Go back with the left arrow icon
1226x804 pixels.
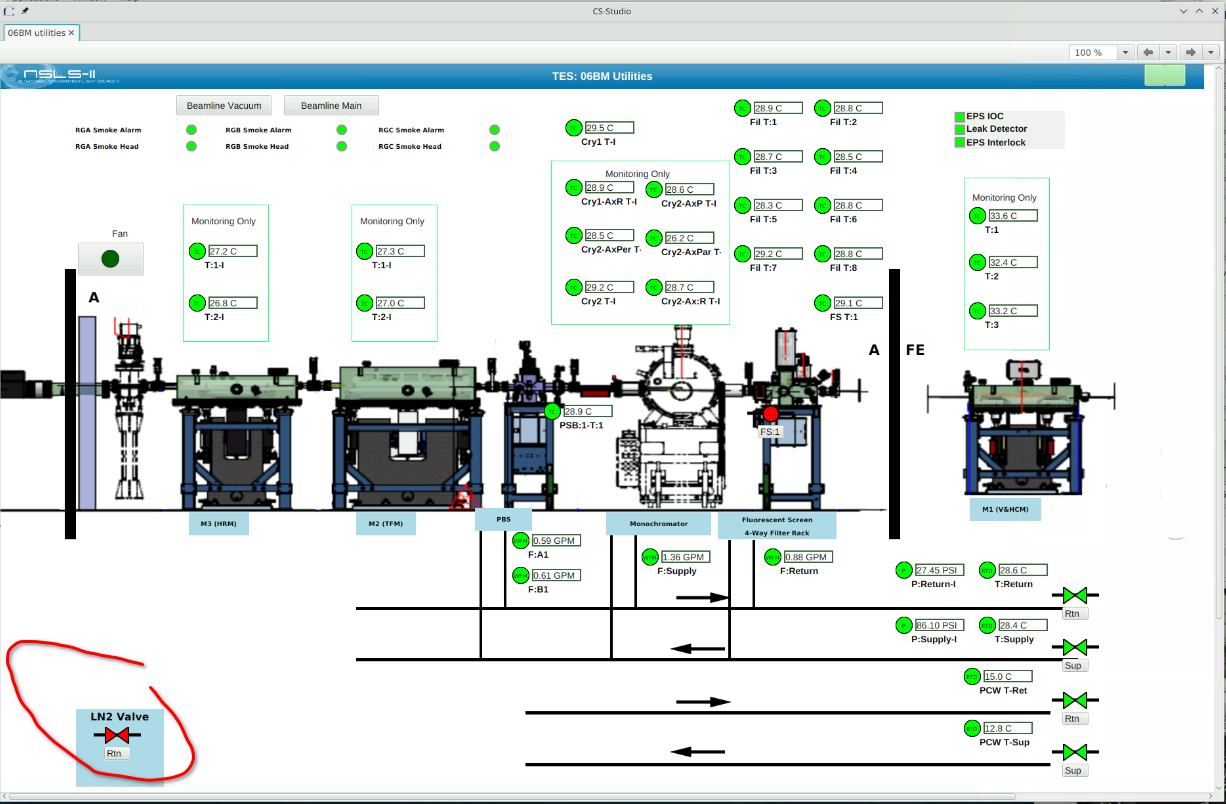[1148, 52]
